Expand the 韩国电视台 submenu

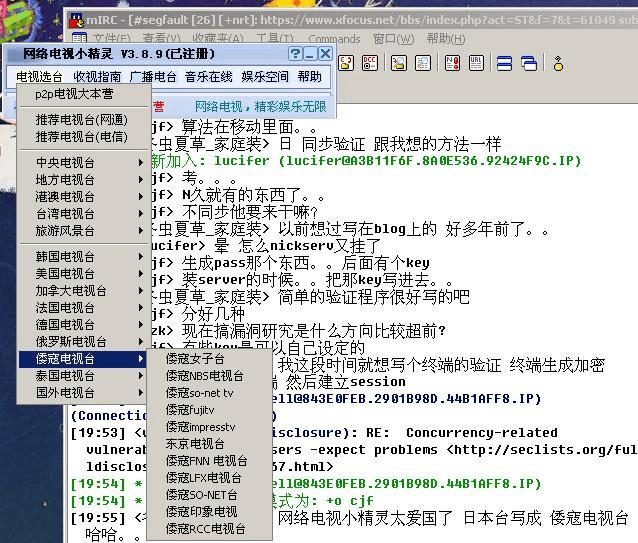pyautogui.click(x=84, y=257)
